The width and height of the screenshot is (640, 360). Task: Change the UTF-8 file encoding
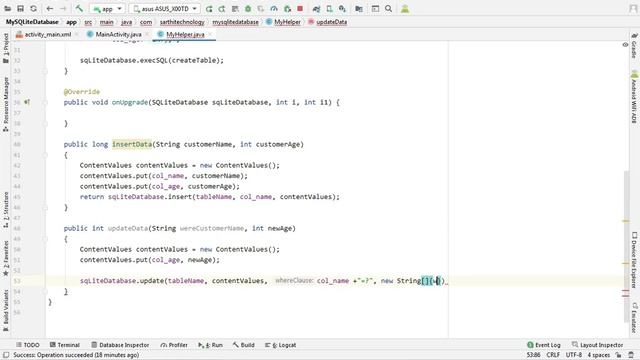[573, 355]
